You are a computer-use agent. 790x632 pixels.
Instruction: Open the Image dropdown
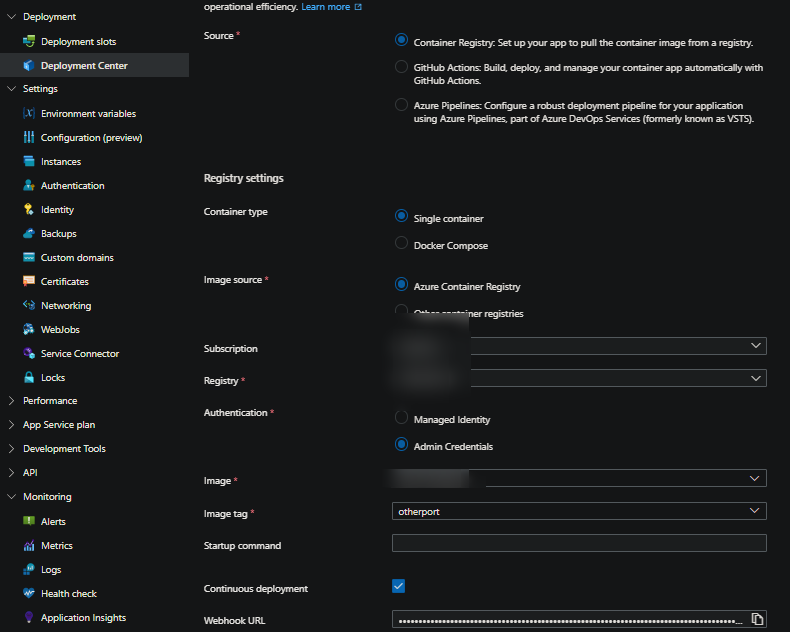(x=579, y=478)
